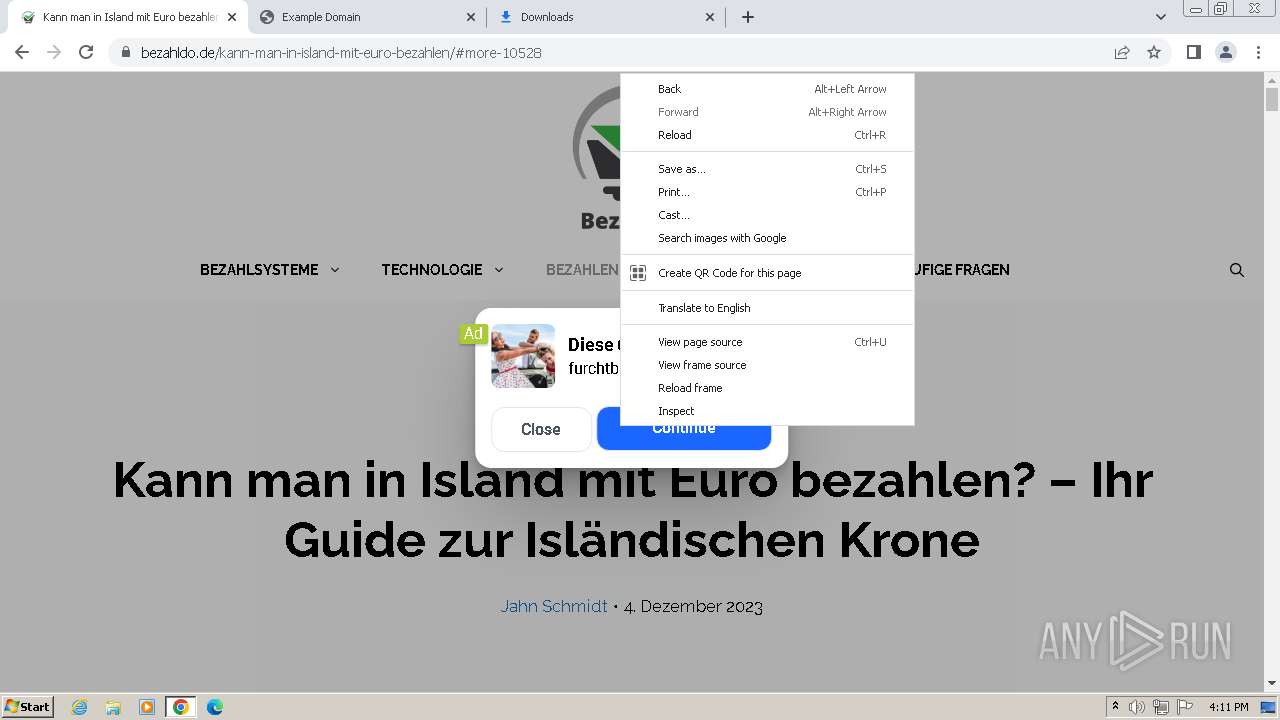The height and width of the screenshot is (720, 1280).
Task: Open the new tab plus button
Action: (x=748, y=17)
